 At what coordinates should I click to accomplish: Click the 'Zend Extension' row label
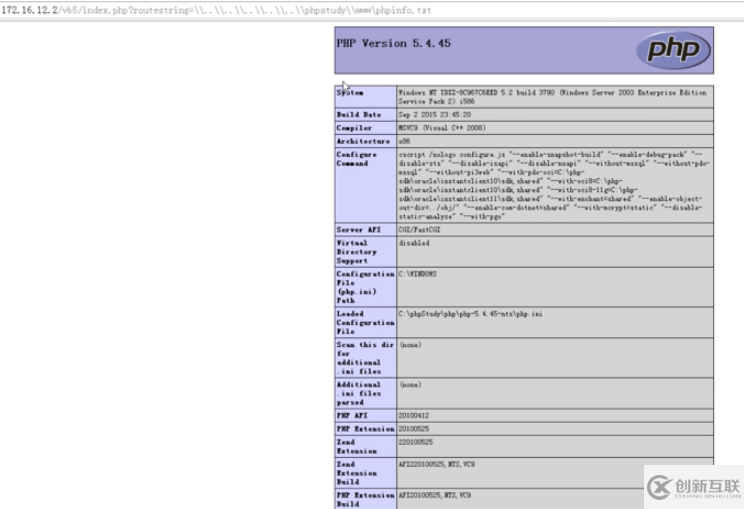coord(356,446)
